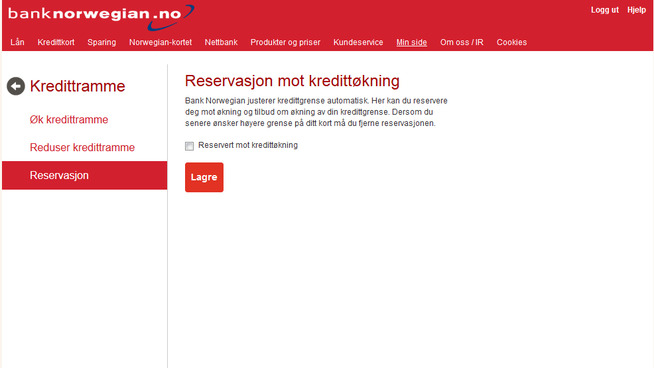Viewport: 654px width, 368px height.
Task: Click the 'Bank Norwegian justerer kredittgrense' paragraph
Action: [316, 112]
